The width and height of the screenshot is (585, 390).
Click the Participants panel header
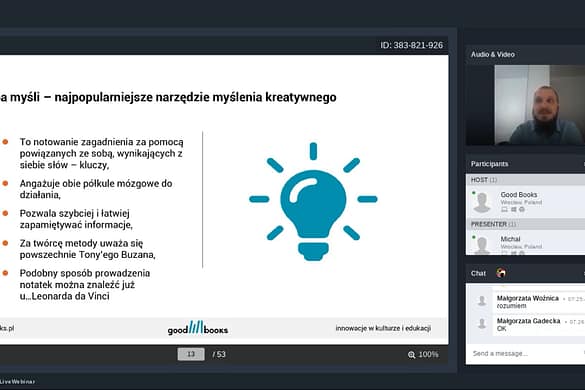pos(525,164)
